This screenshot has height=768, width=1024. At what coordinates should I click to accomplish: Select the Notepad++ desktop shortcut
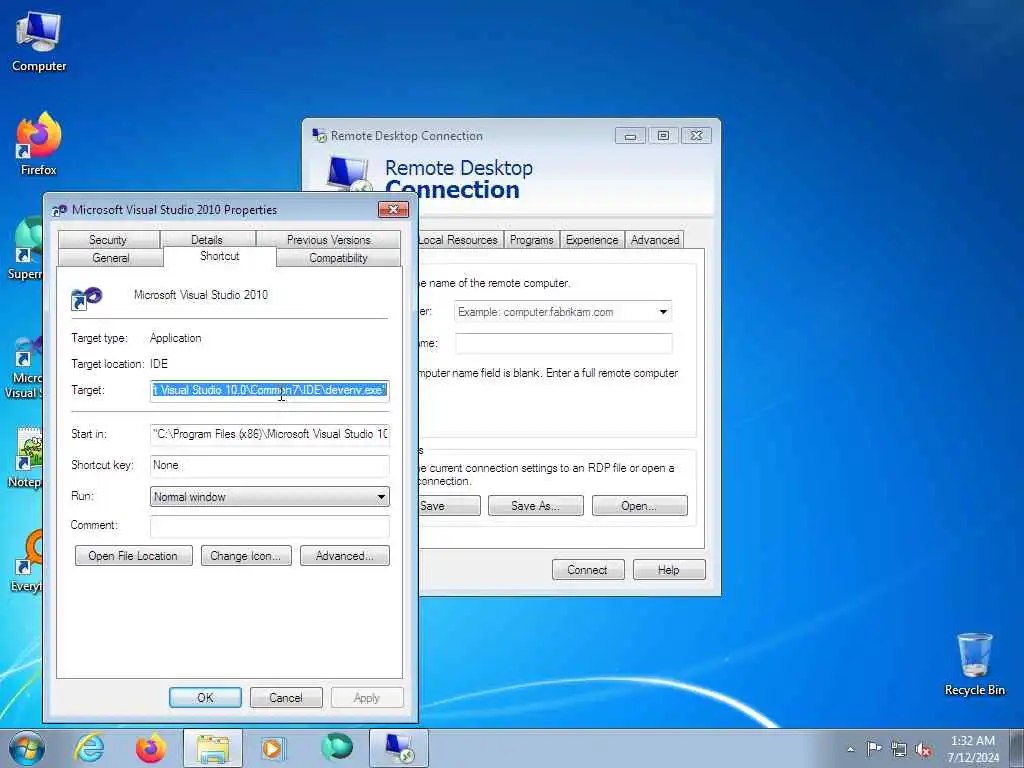coord(25,457)
